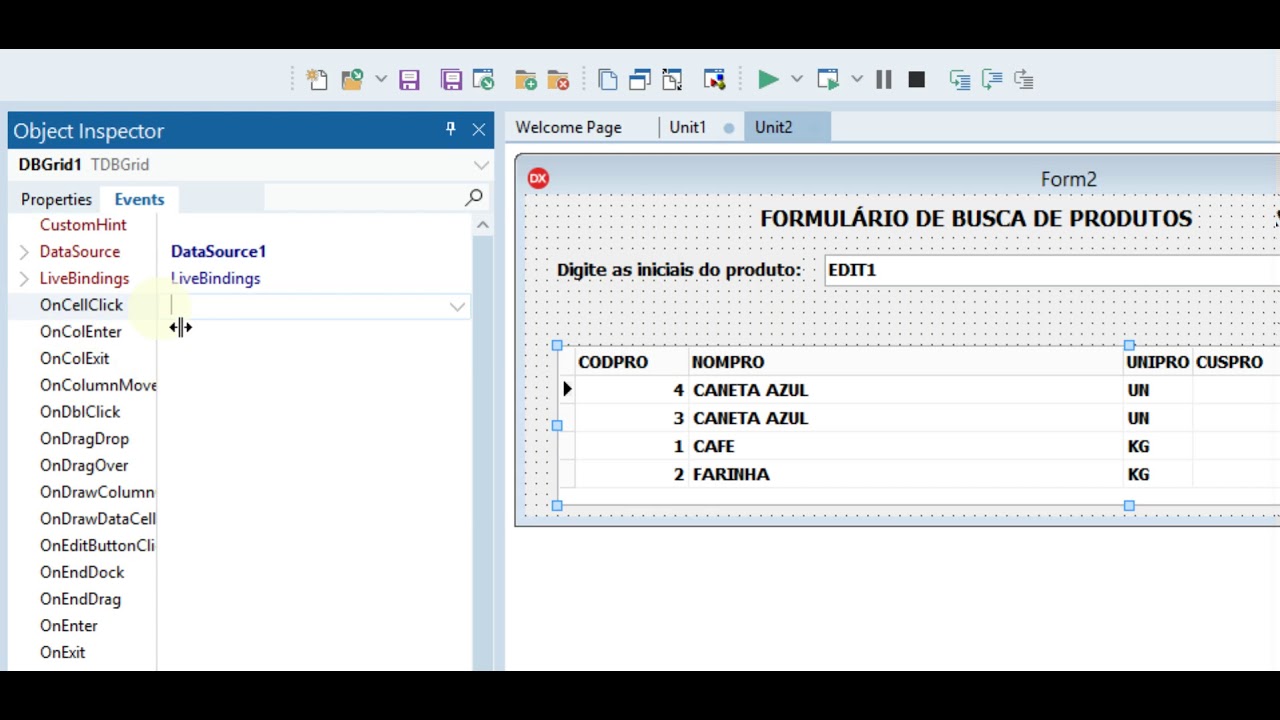The image size is (1280, 720).
Task: Switch to the Properties tab
Action: tap(56, 199)
